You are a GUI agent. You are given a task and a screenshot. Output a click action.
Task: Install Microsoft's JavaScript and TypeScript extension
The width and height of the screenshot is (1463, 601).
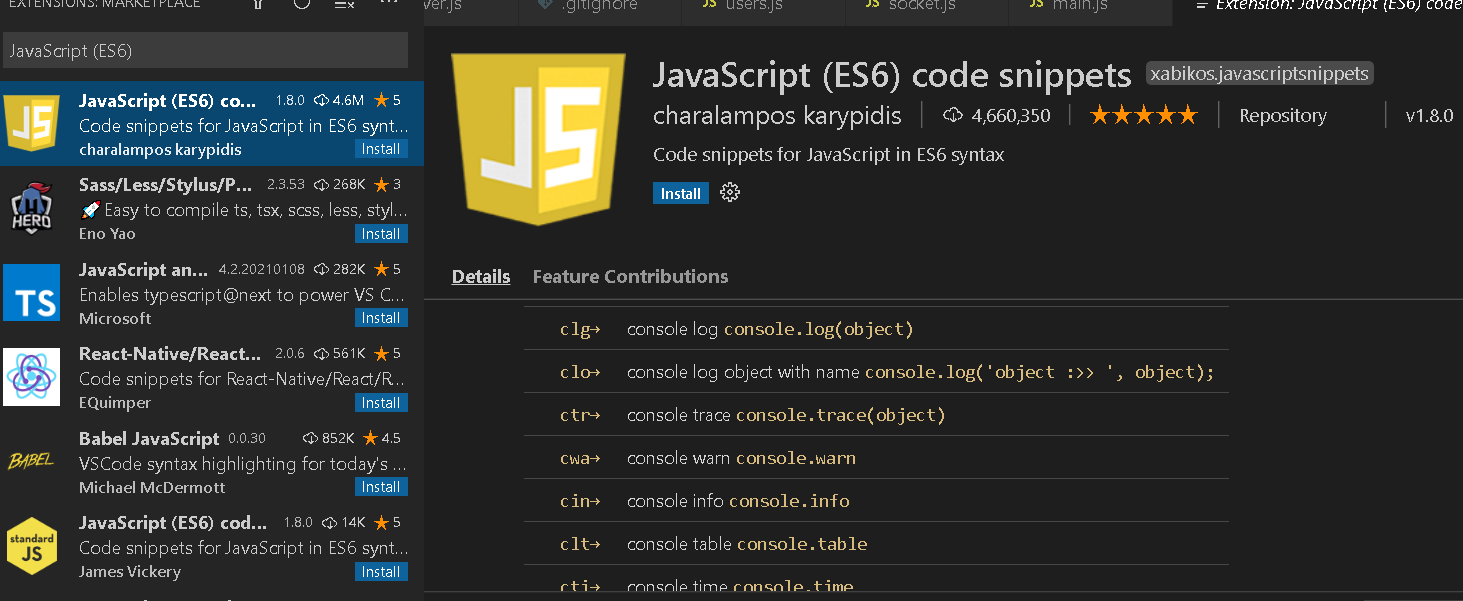[381, 318]
